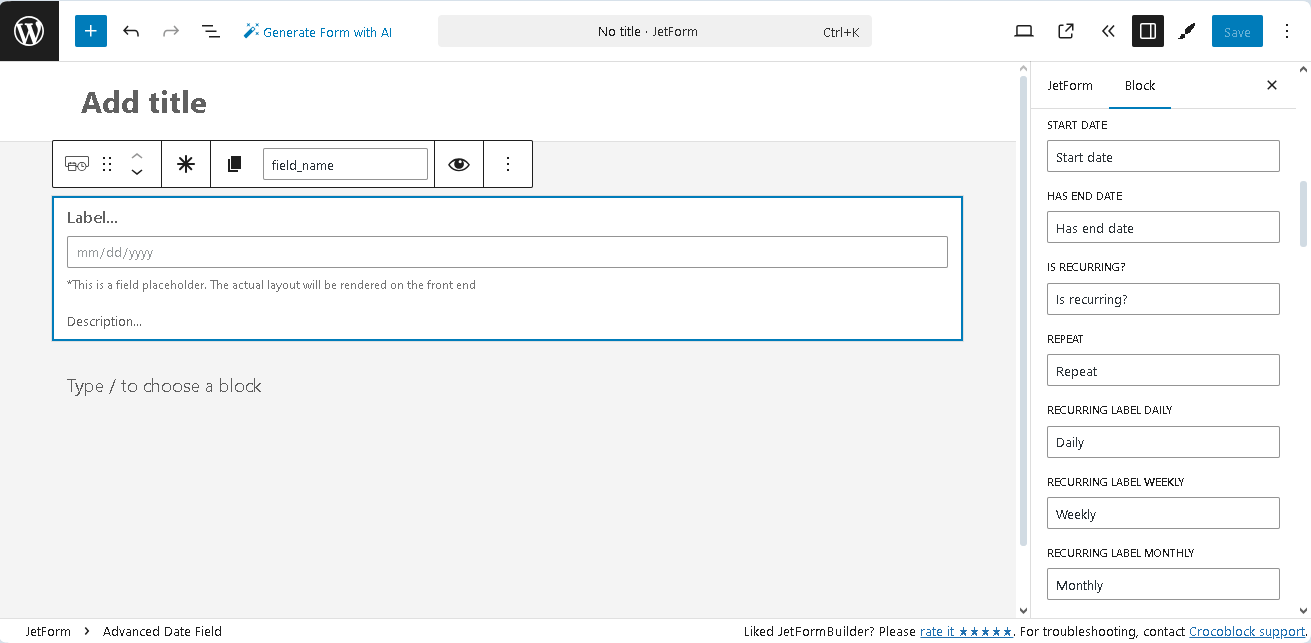
Task: Click the Undo arrow in the top toolbar
Action: tap(131, 31)
